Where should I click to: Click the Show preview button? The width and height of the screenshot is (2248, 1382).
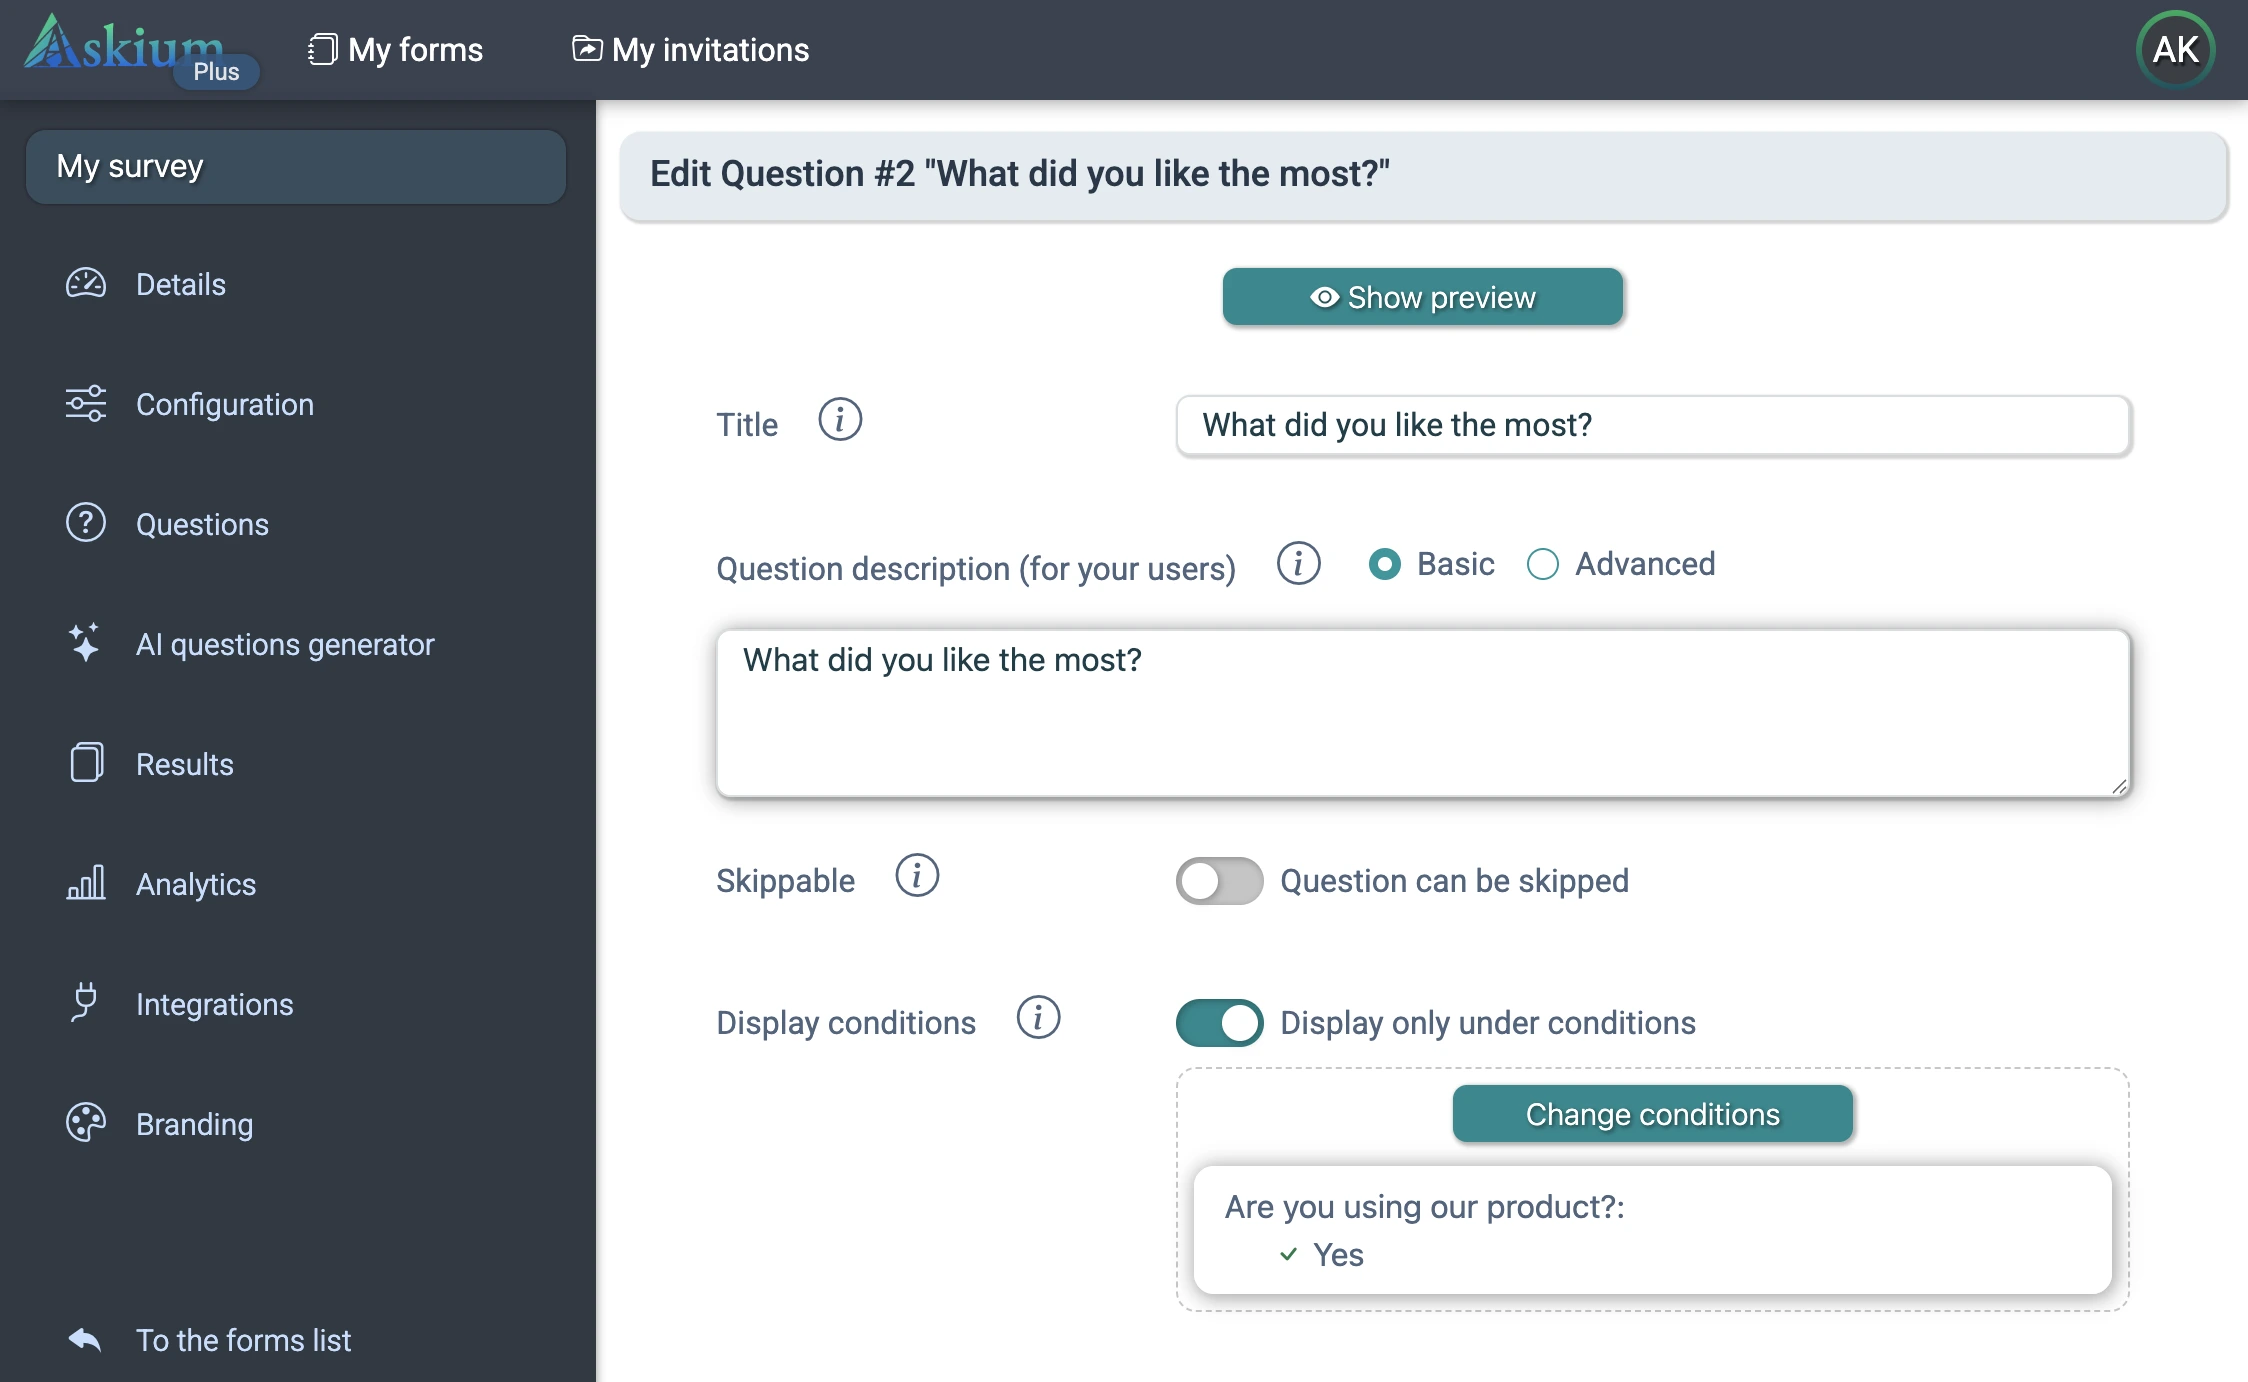point(1422,297)
